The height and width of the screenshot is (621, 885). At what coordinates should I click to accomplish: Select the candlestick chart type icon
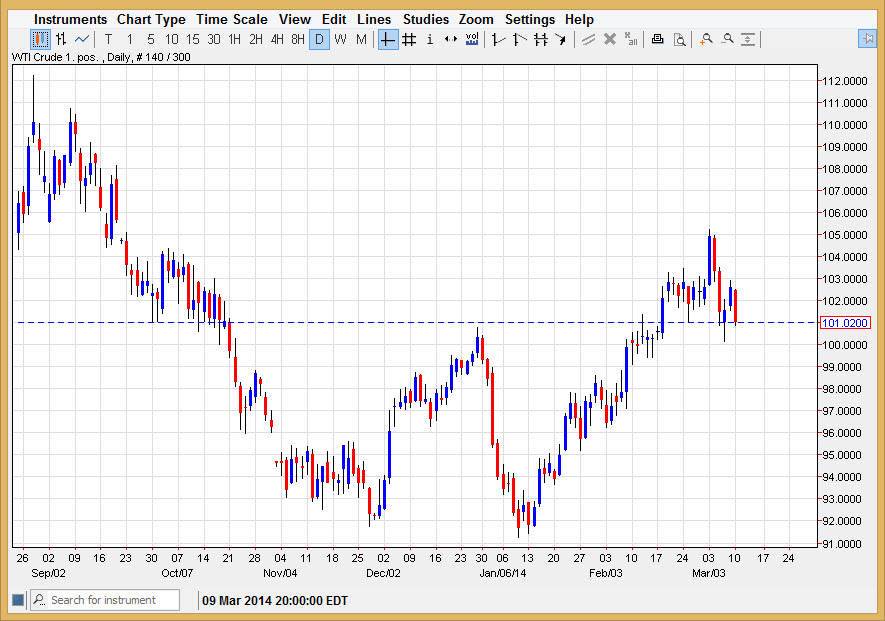pos(40,39)
